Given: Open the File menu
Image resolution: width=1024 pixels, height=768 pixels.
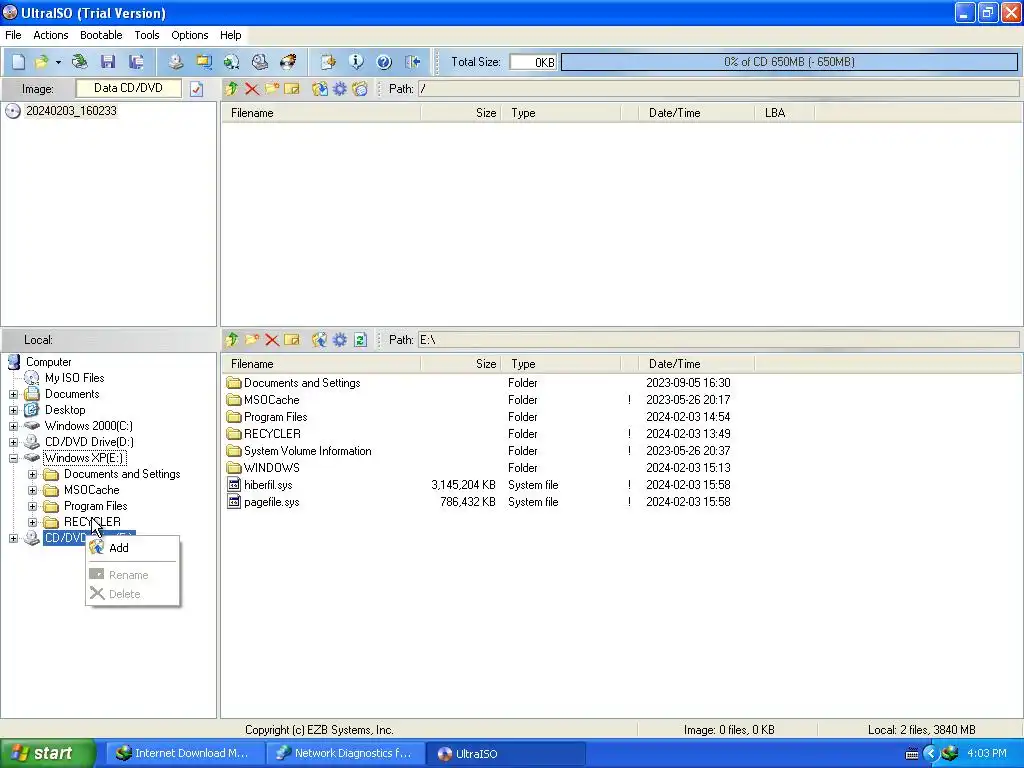Looking at the screenshot, I should tap(13, 35).
